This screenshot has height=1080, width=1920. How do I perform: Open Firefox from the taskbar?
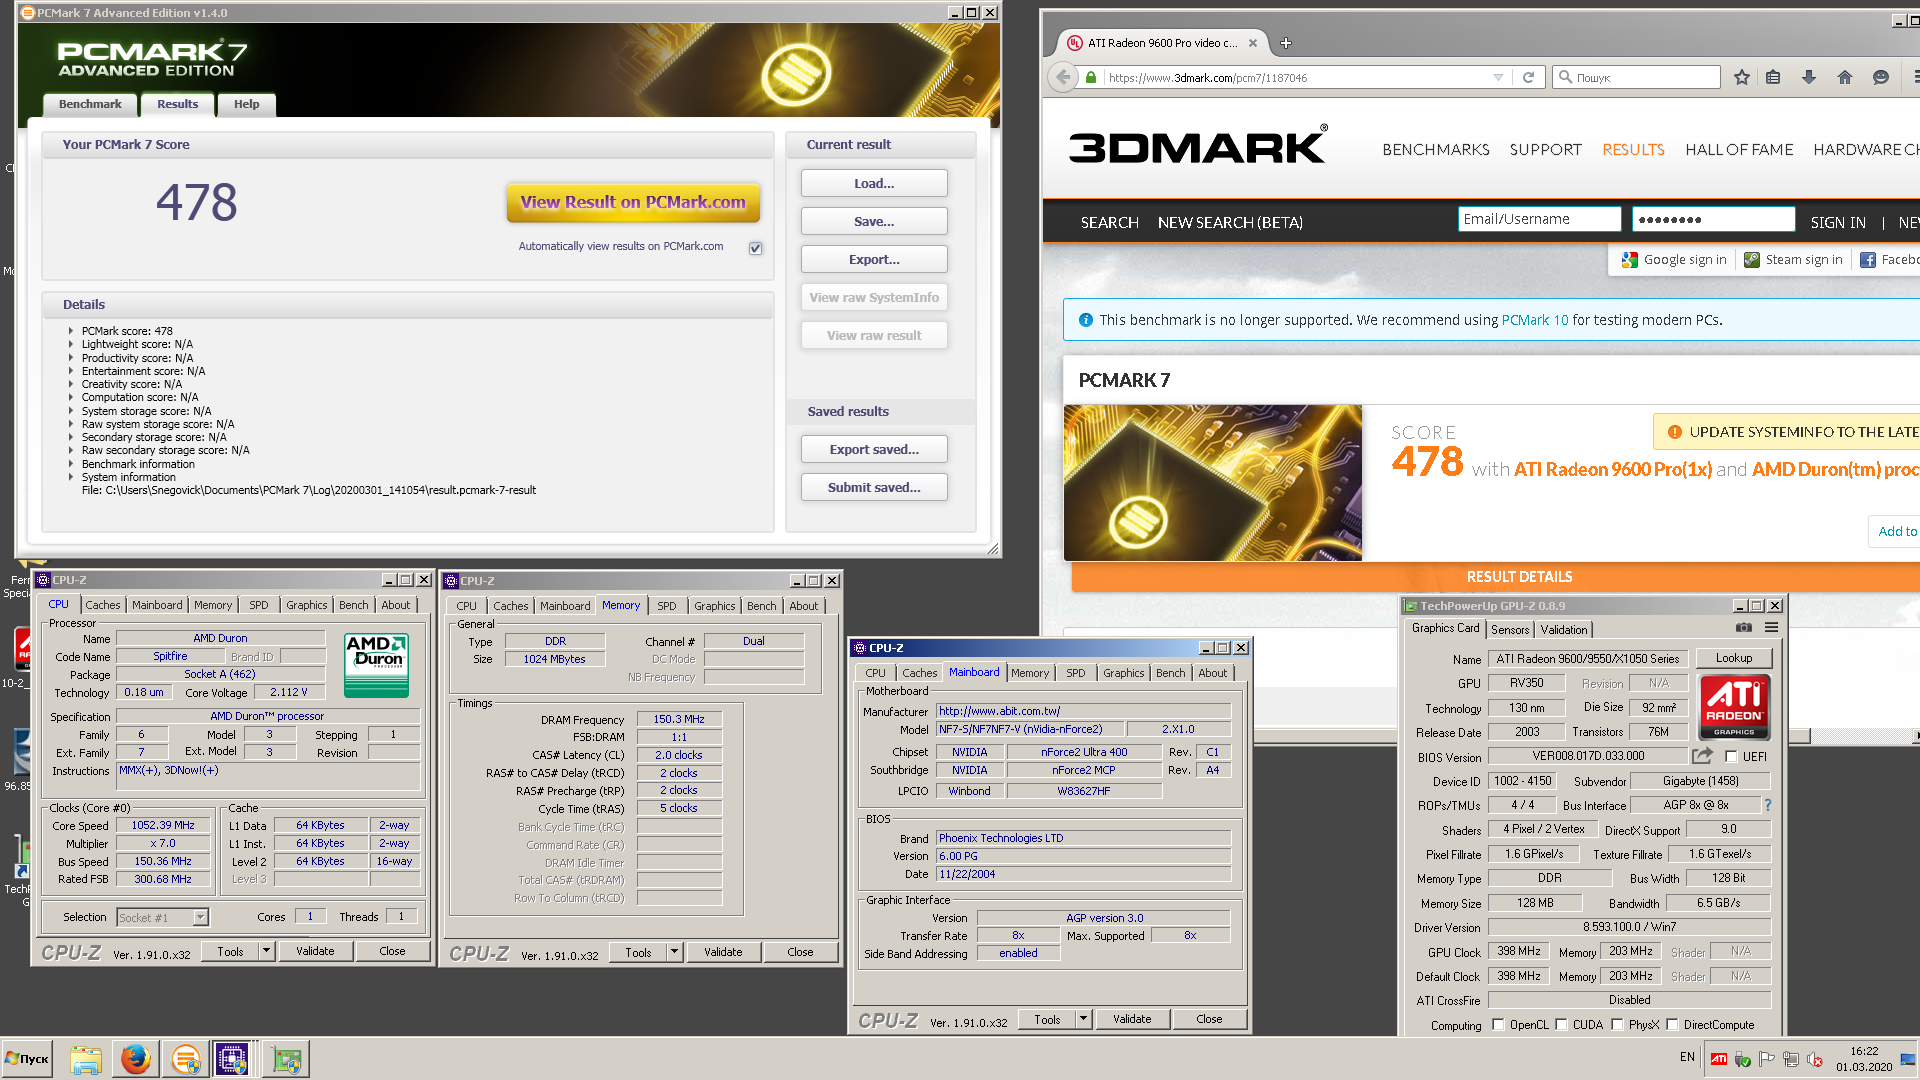136,1059
